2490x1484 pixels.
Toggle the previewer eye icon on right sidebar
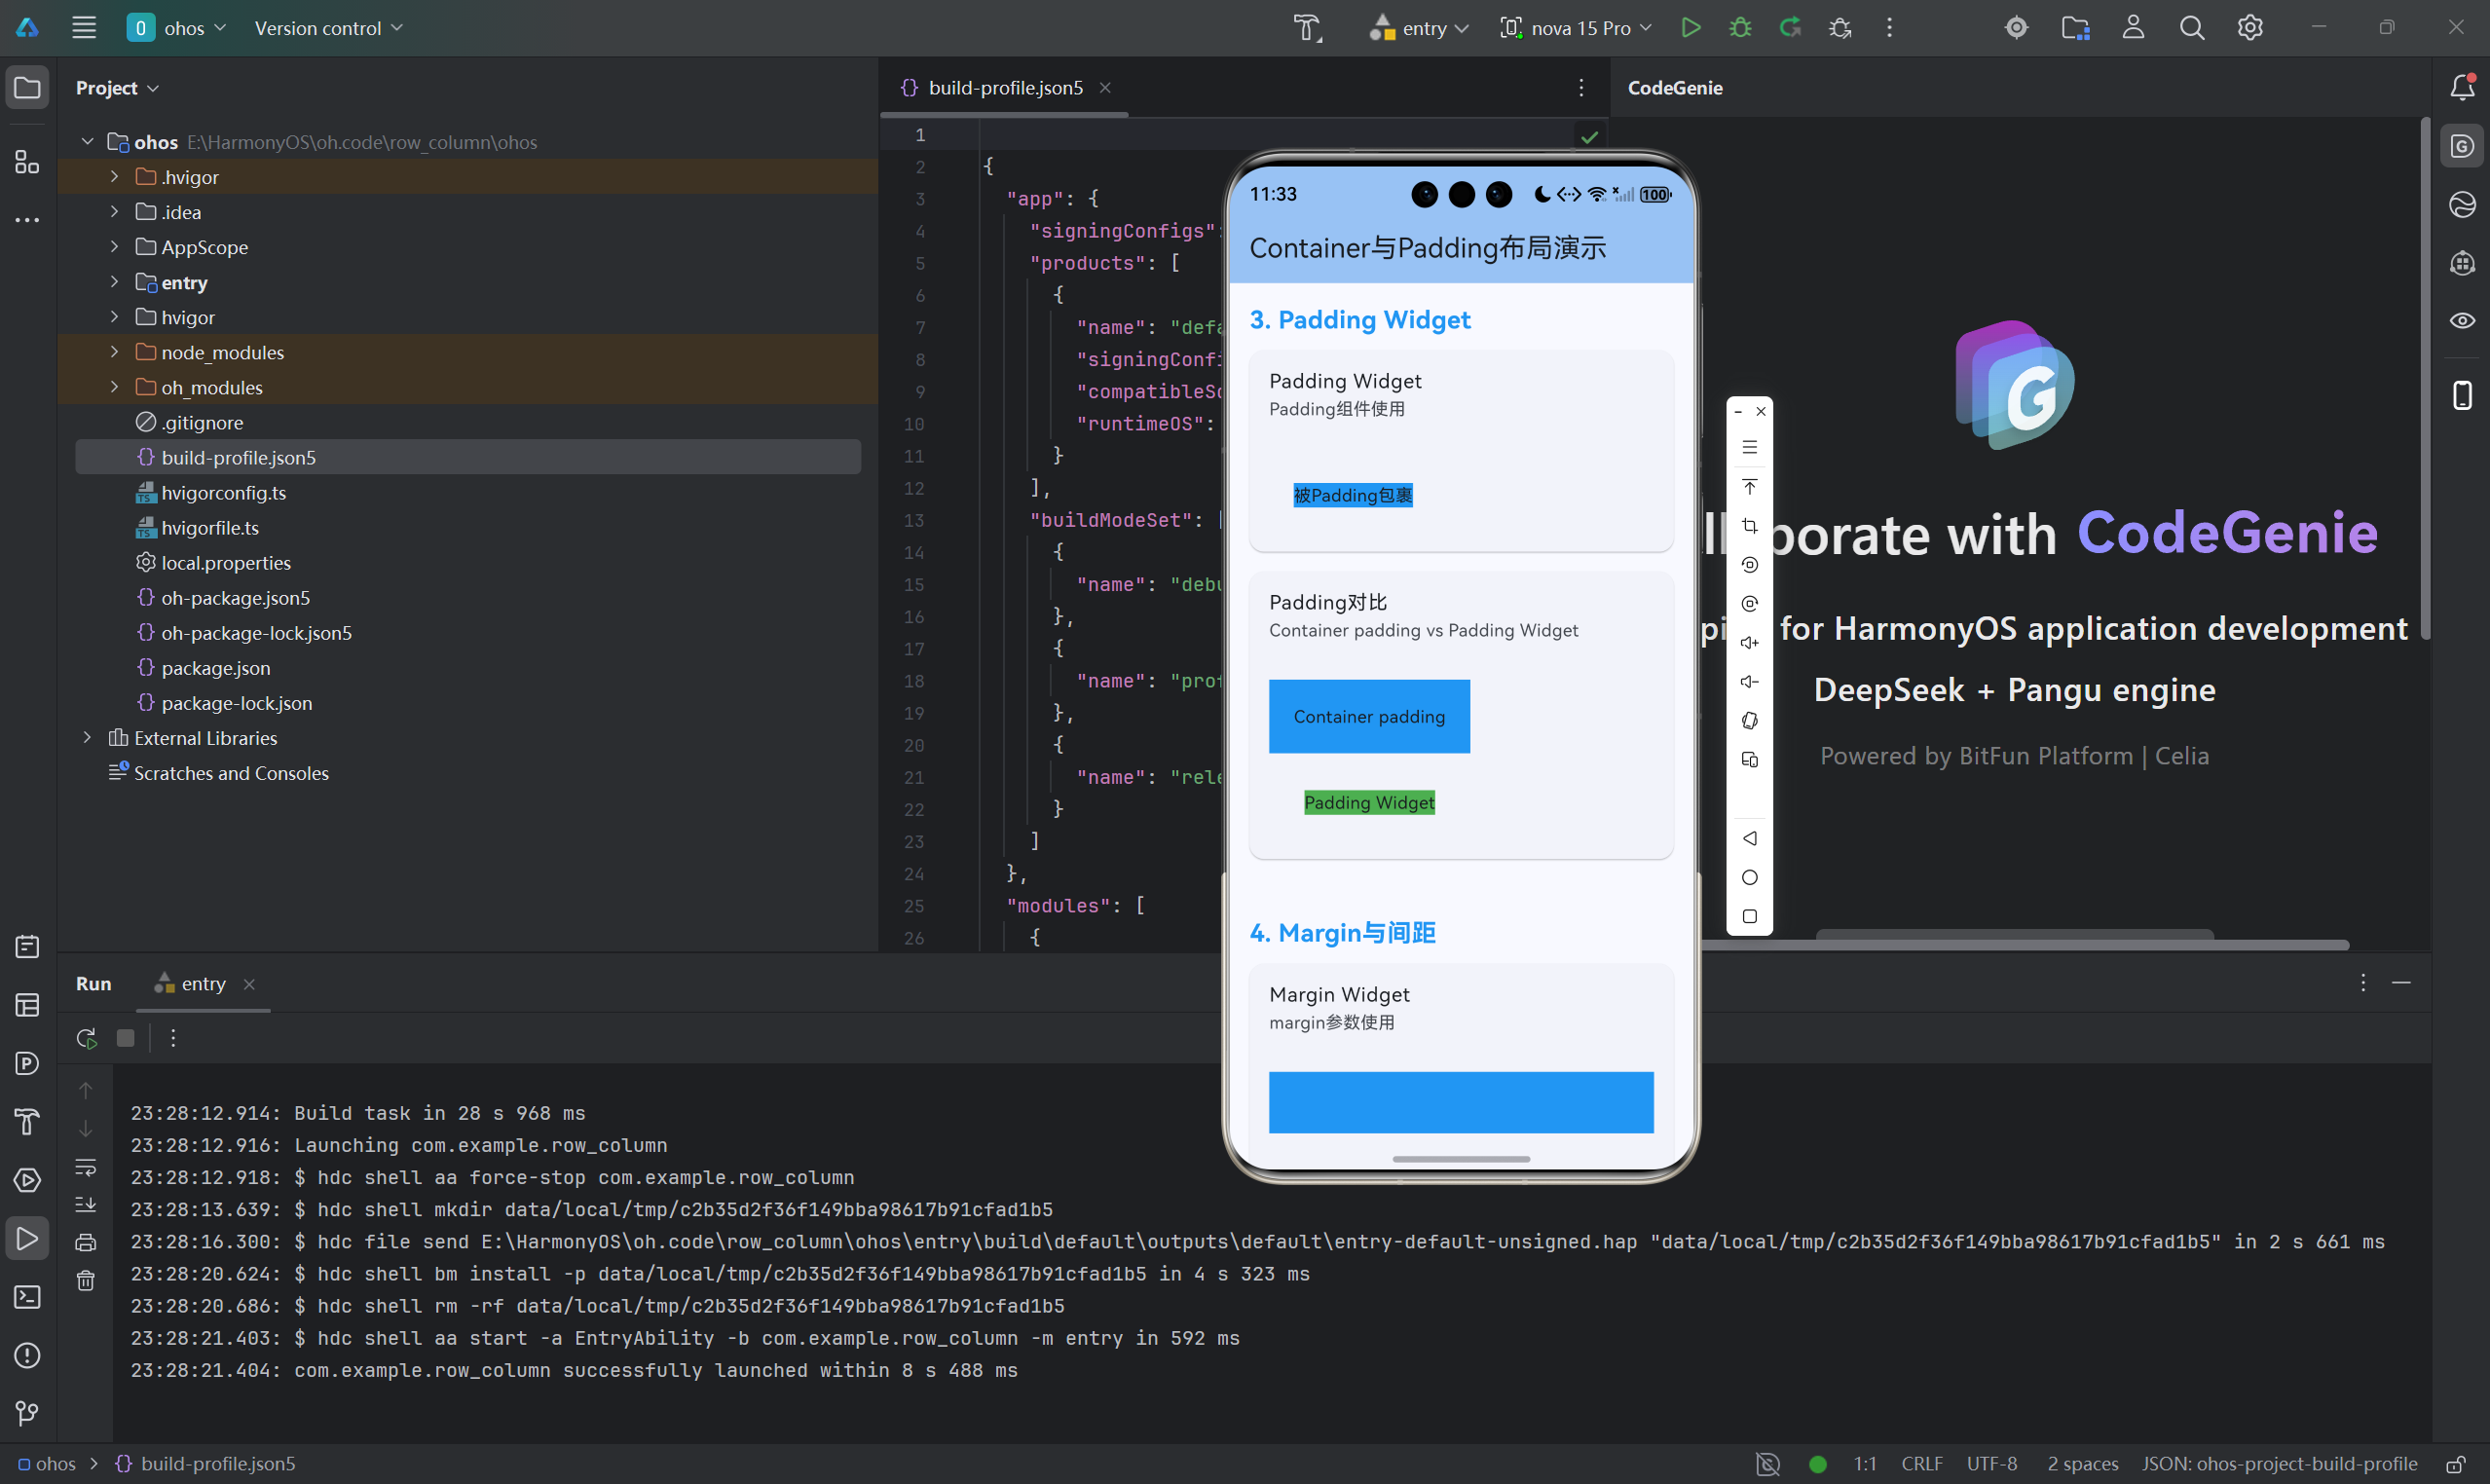tap(2462, 321)
